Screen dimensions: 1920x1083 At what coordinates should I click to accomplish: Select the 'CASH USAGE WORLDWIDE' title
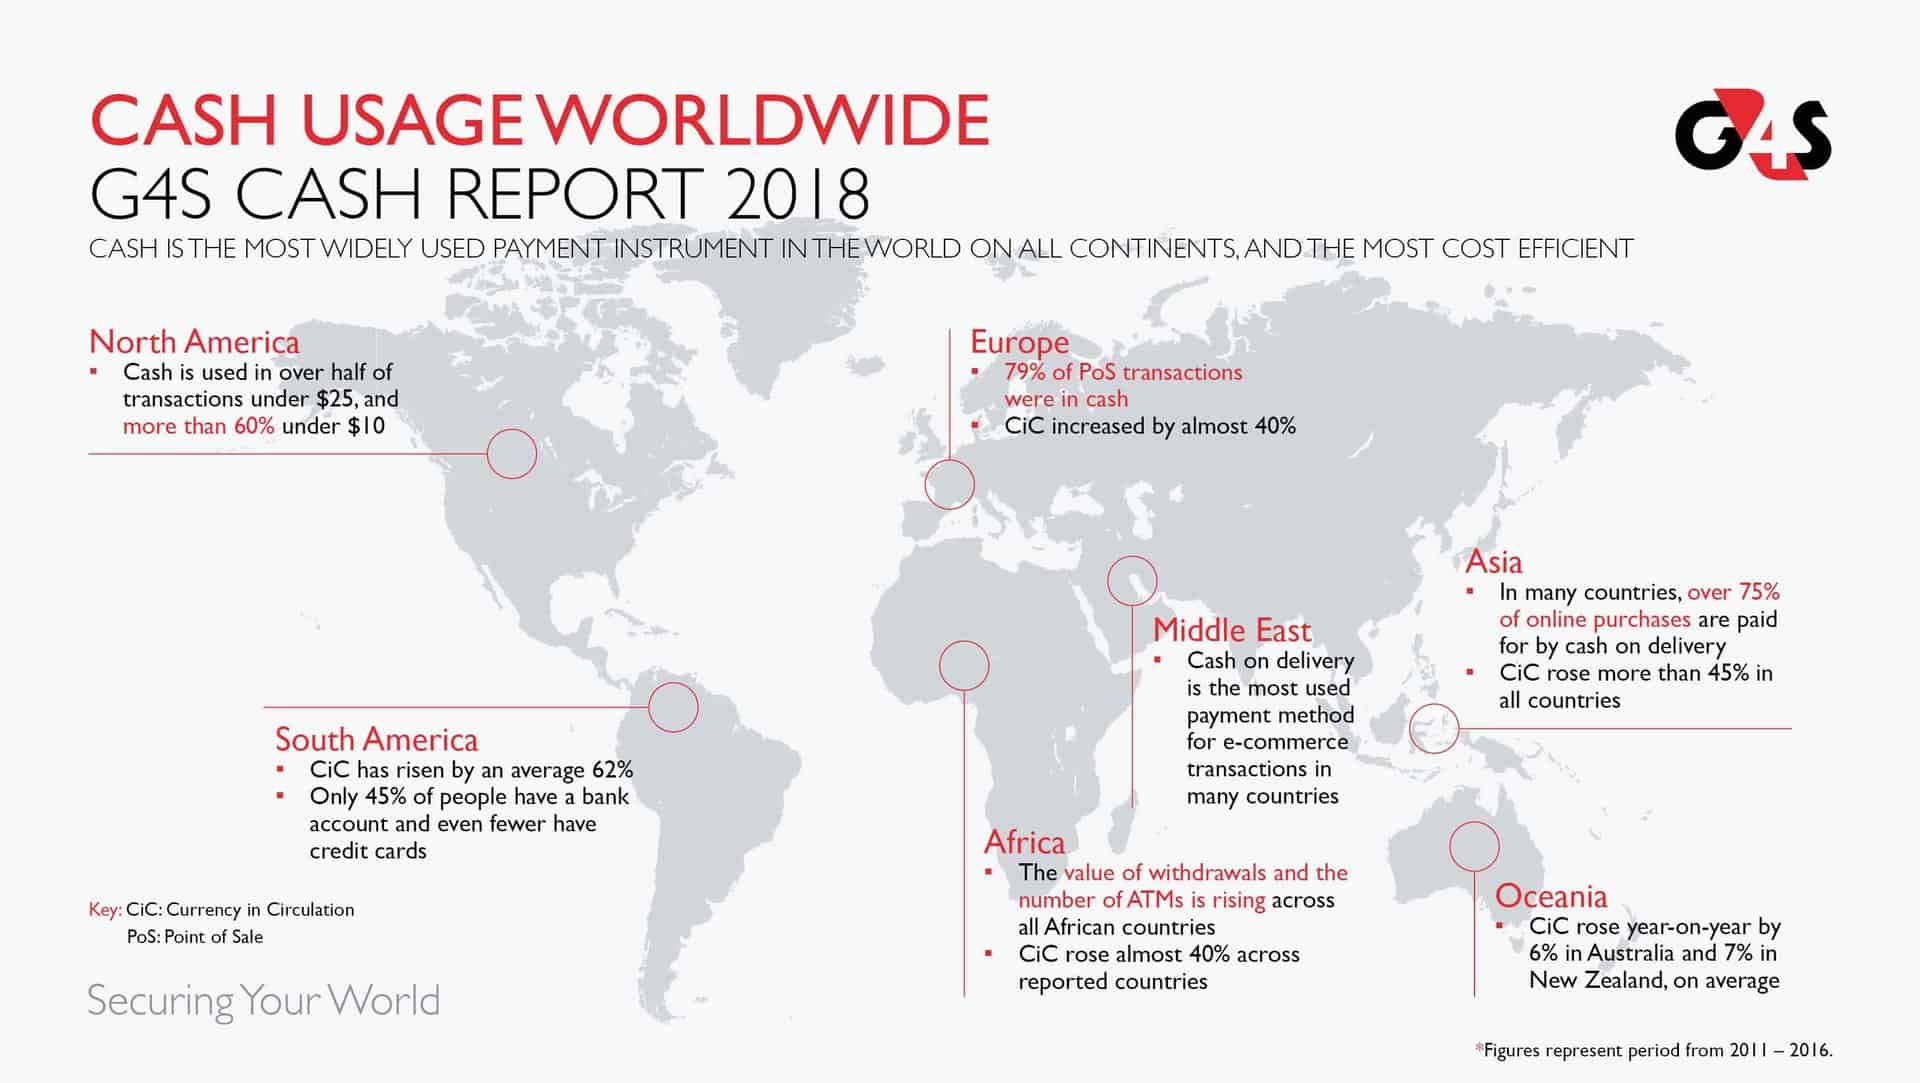539,120
